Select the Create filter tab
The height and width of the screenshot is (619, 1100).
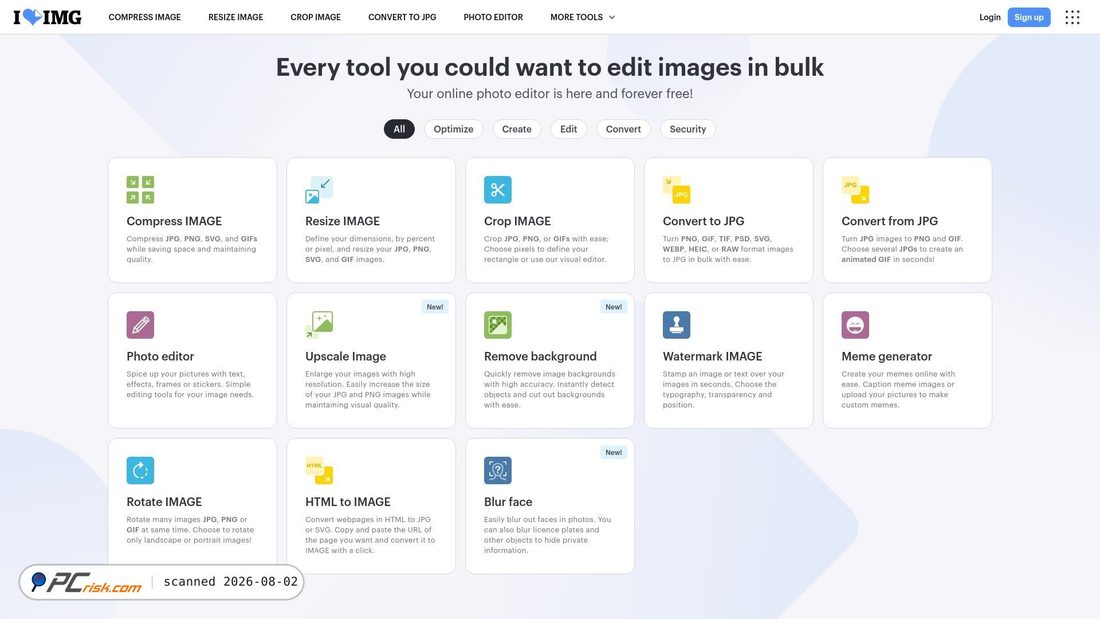516,129
